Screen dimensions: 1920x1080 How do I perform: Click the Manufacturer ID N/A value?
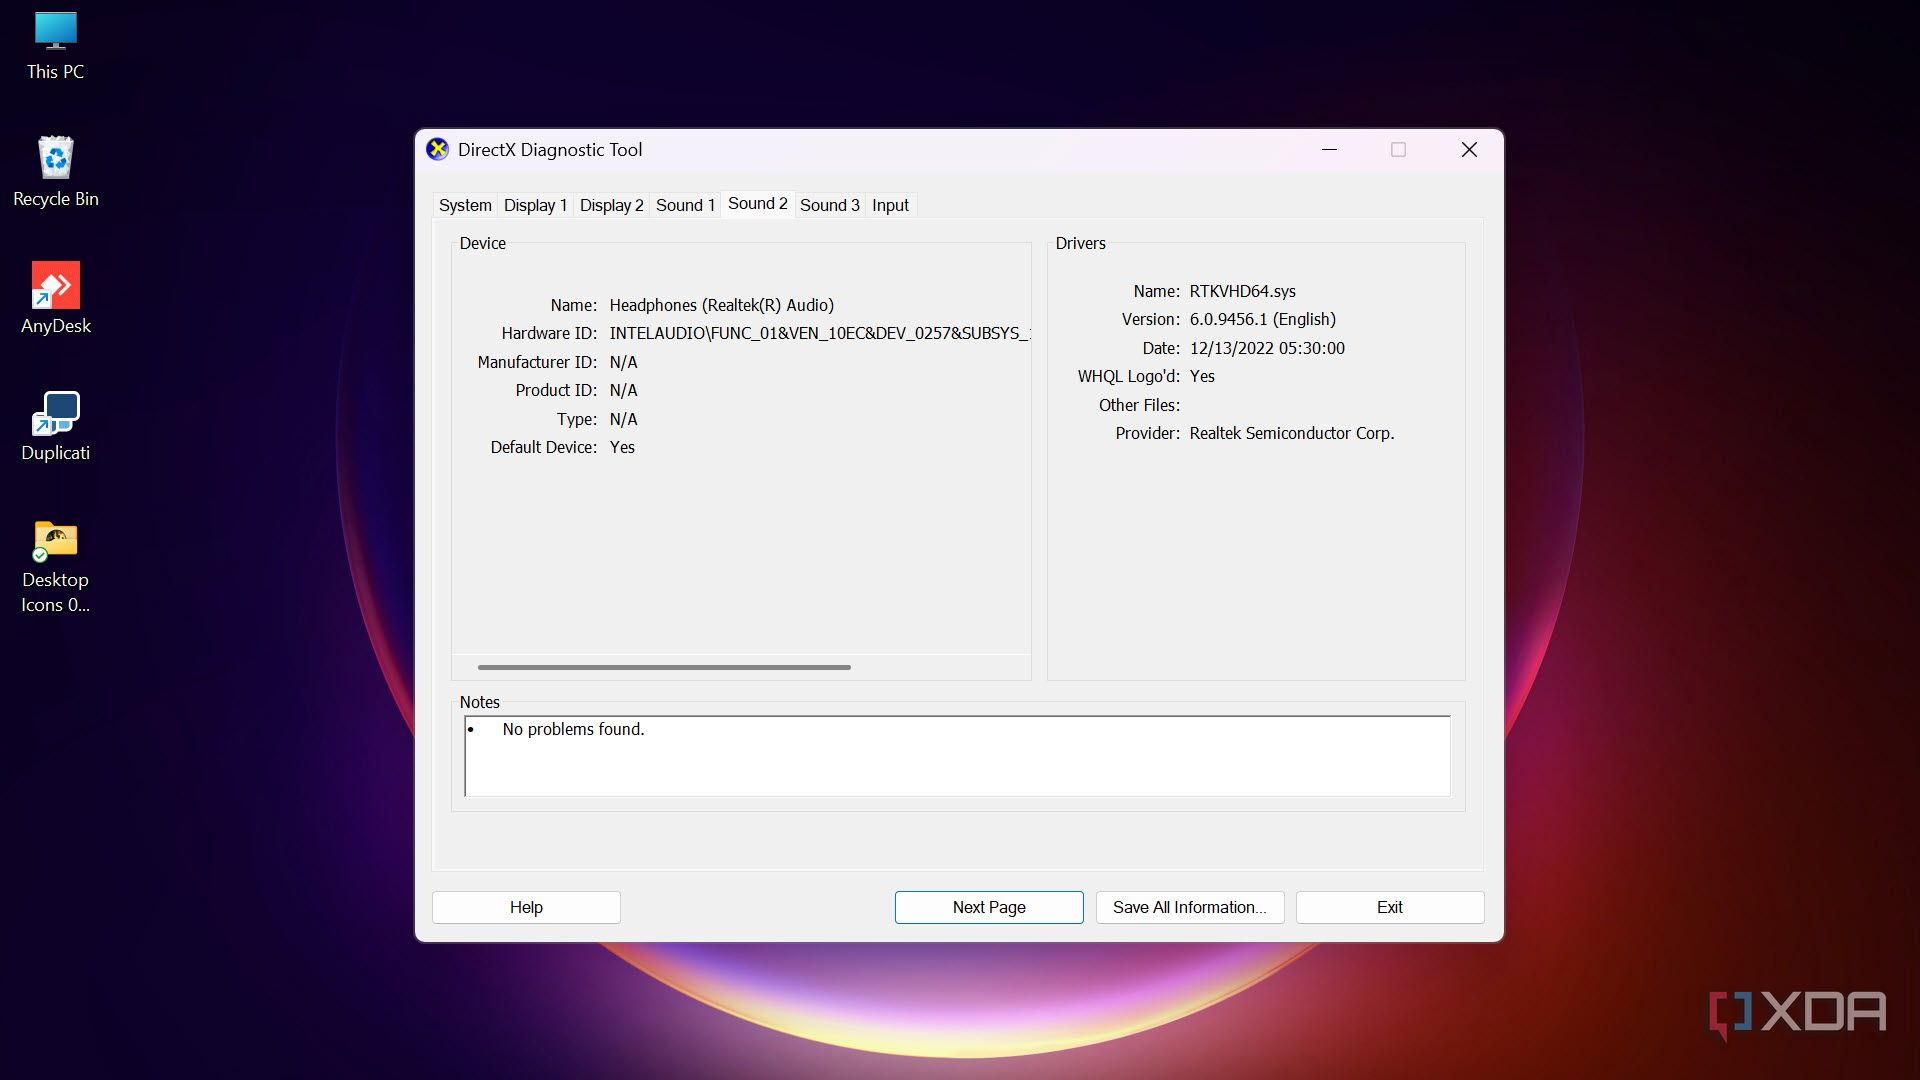(623, 362)
